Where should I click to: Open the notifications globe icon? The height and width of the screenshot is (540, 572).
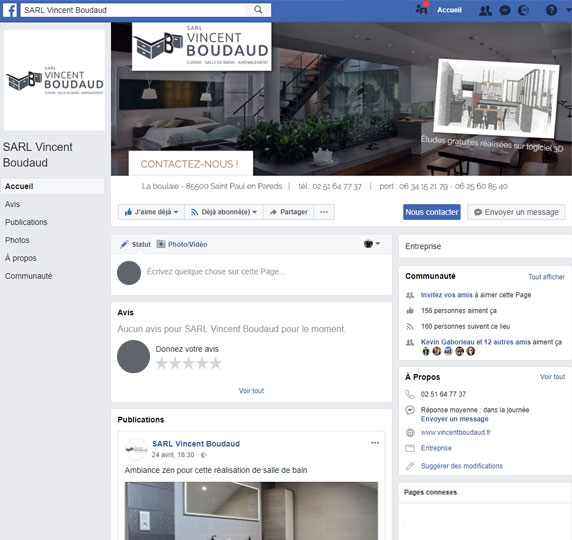coord(523,11)
